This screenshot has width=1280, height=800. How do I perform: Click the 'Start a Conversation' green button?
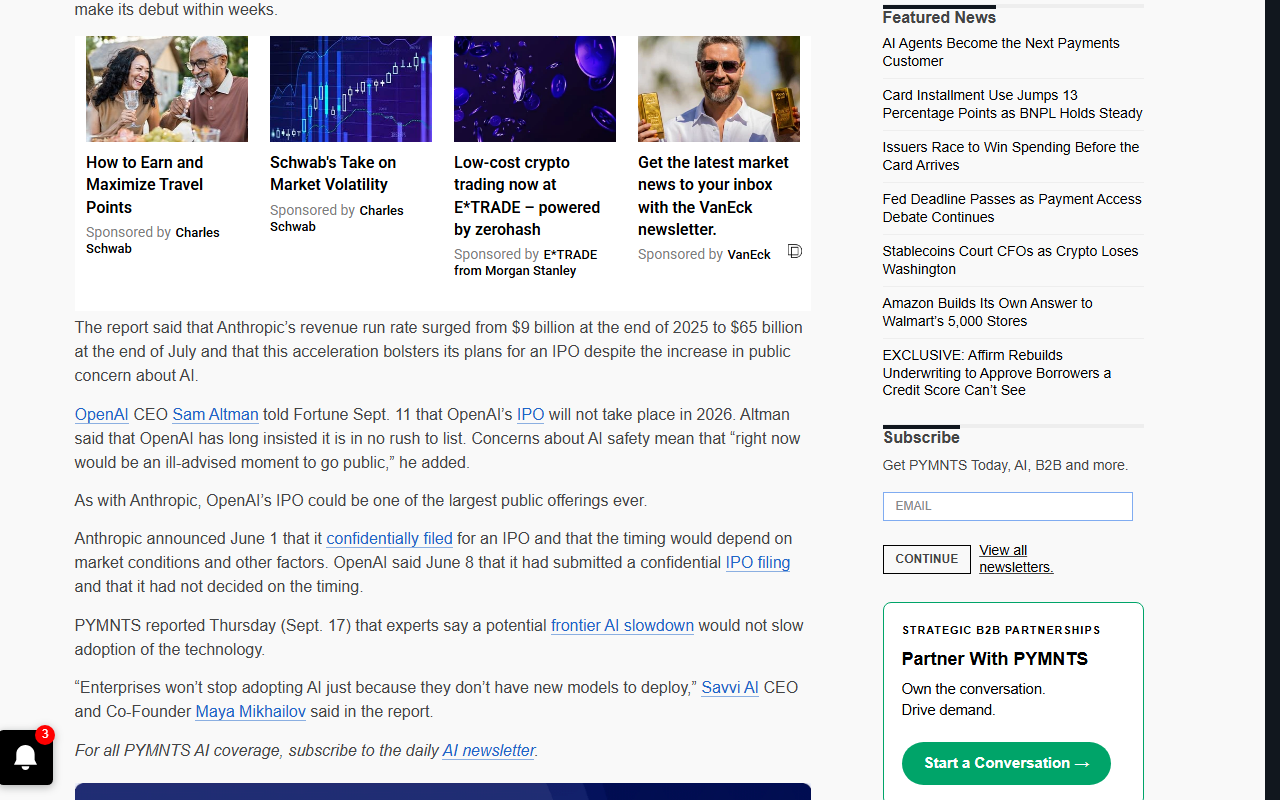1006,763
